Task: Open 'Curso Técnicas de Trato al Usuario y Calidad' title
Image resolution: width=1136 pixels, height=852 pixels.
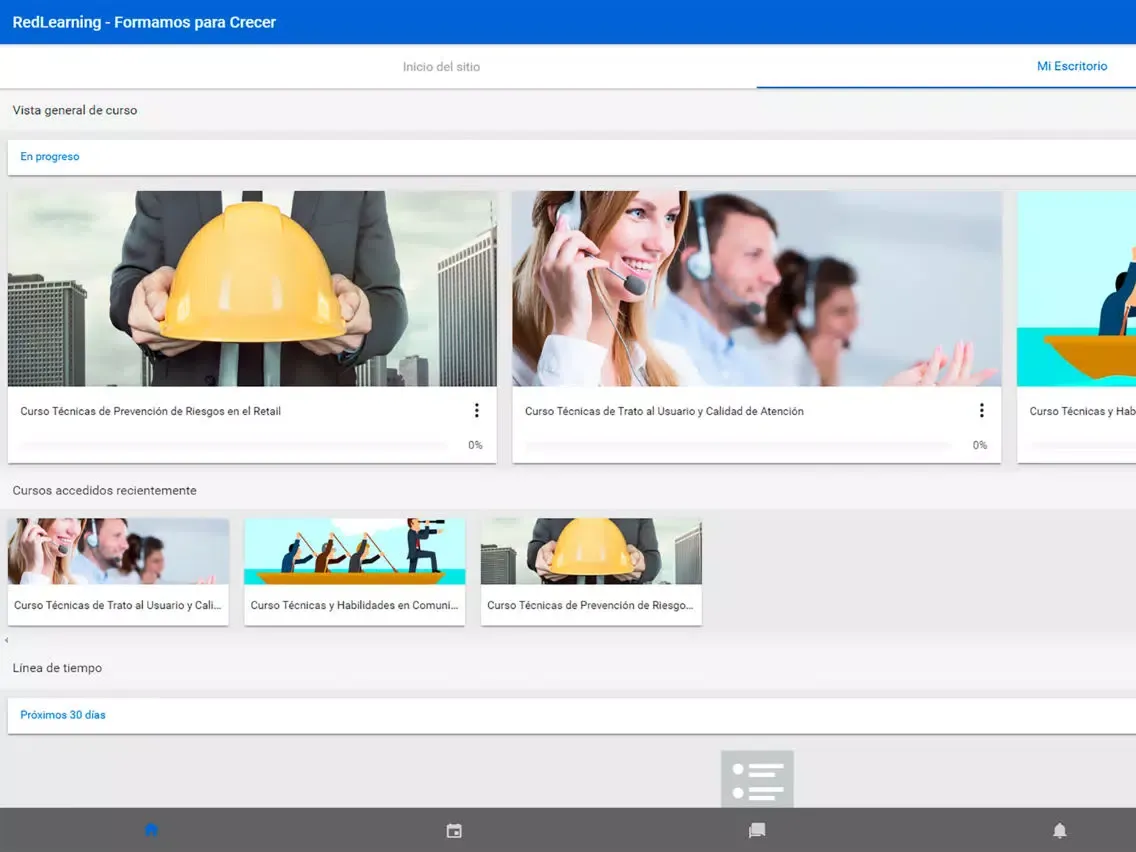Action: (664, 411)
